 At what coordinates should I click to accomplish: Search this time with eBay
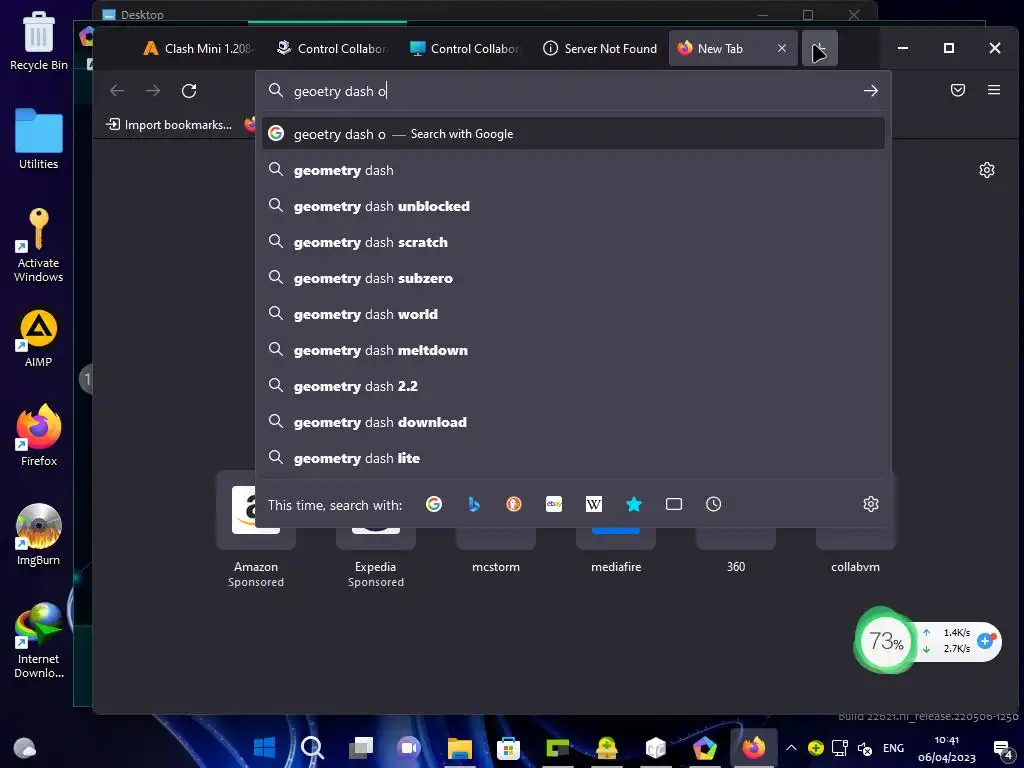click(x=554, y=504)
